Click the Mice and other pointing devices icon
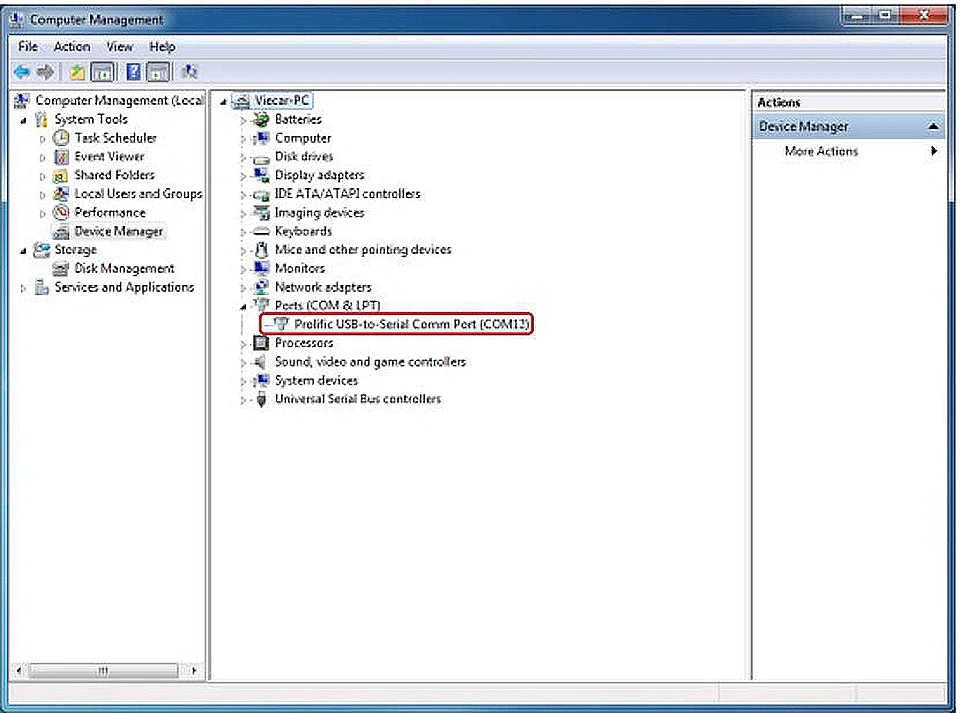The height and width of the screenshot is (713, 960). pyautogui.click(x=261, y=250)
